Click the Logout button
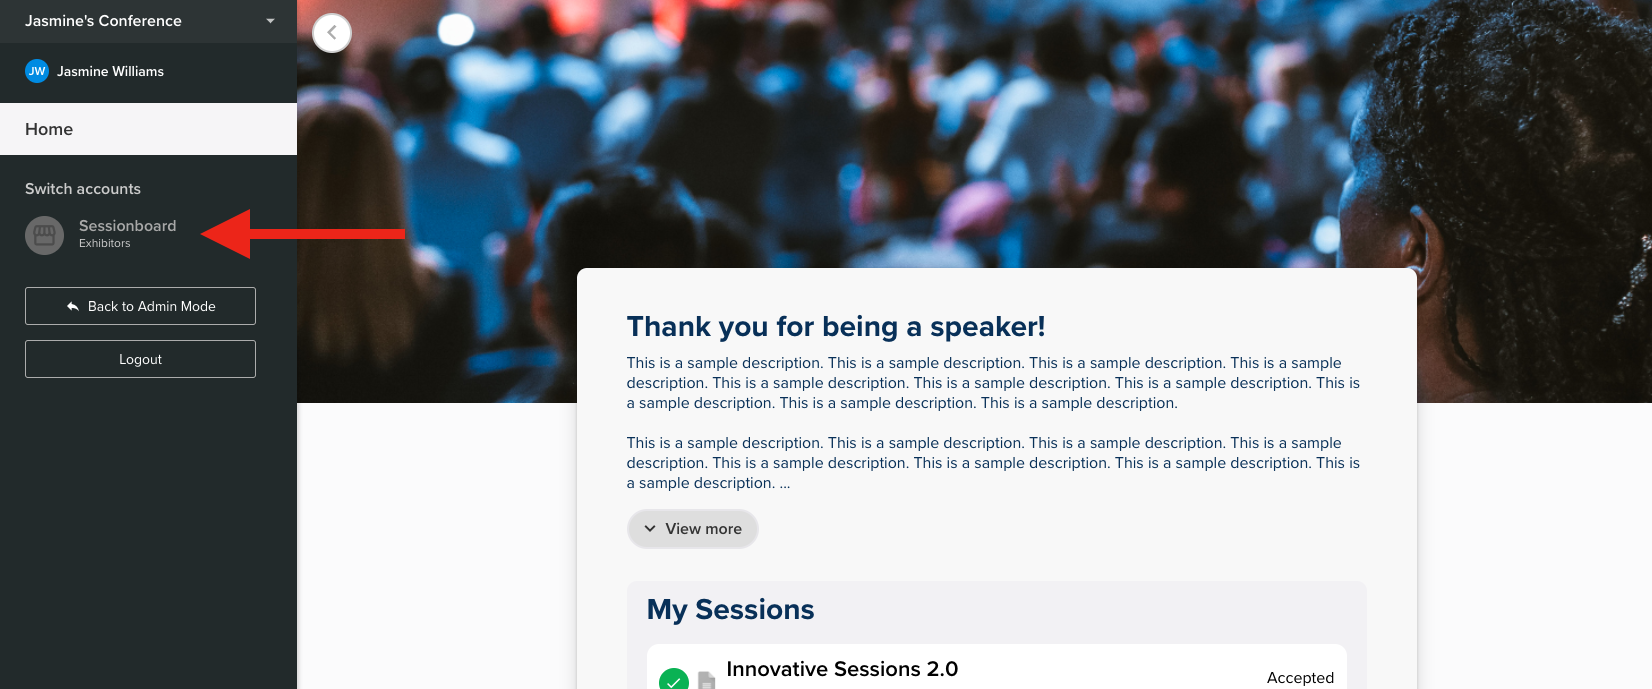The image size is (1652, 689). click(x=140, y=359)
